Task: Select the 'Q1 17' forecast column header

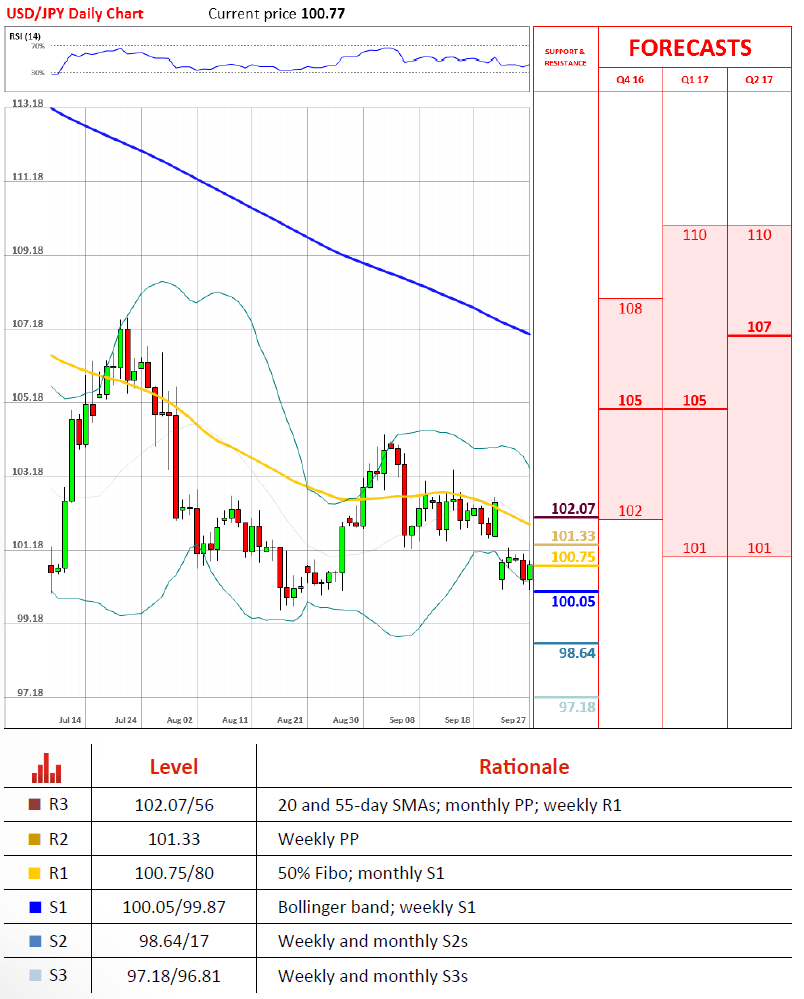Action: click(x=694, y=80)
